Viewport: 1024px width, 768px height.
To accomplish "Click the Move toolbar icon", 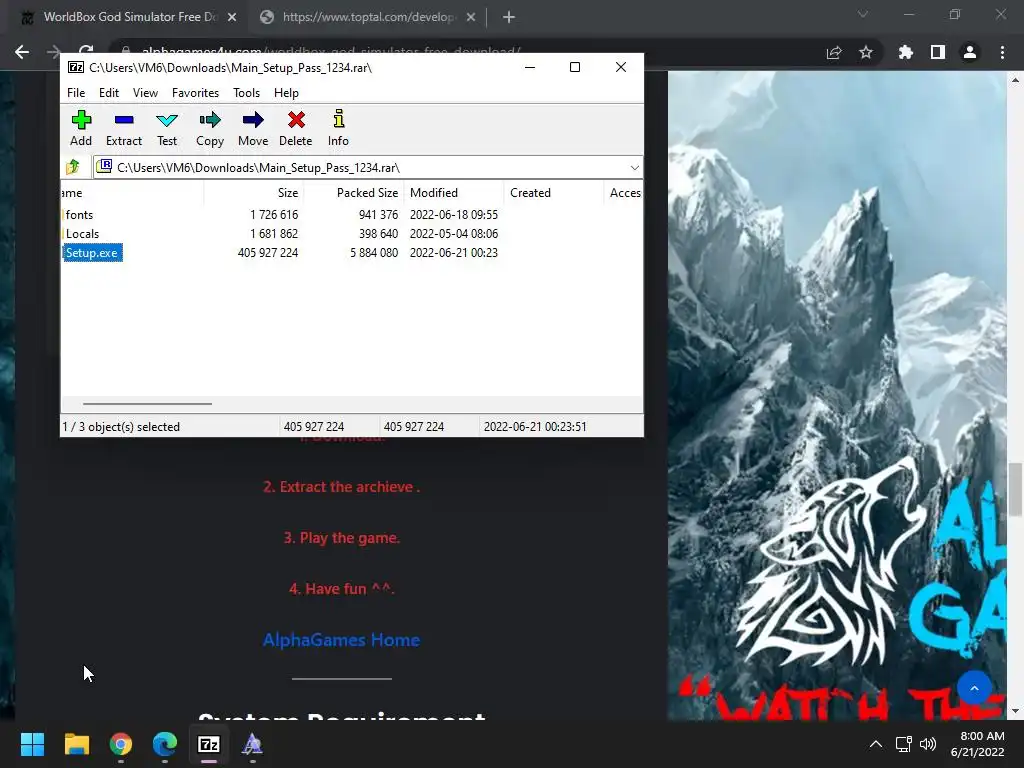I will point(253,128).
